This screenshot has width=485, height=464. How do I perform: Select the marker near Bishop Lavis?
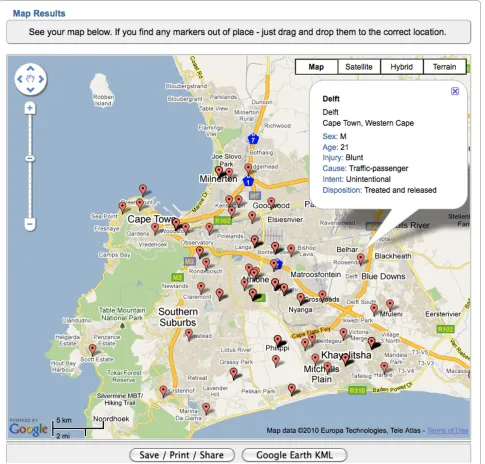tap(291, 249)
